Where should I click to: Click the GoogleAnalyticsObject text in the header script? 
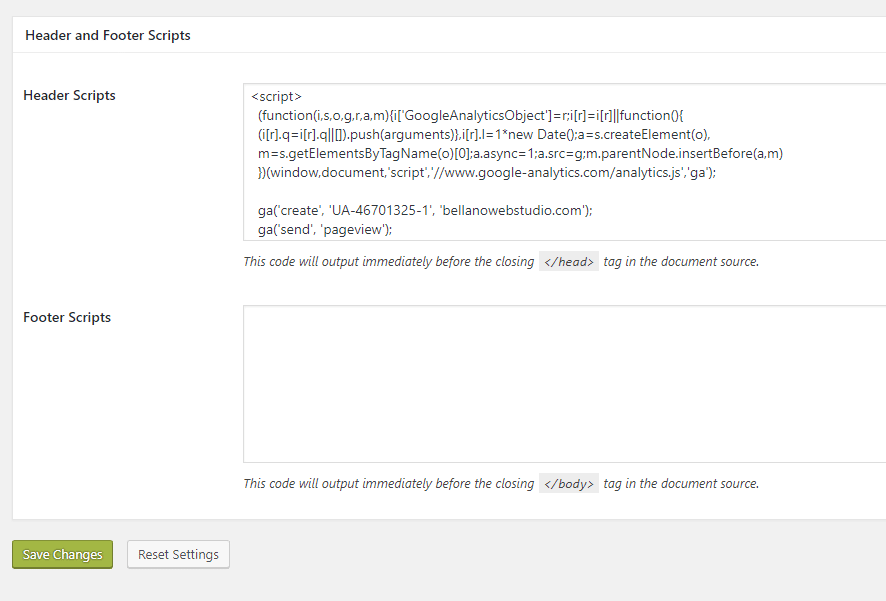coord(475,116)
